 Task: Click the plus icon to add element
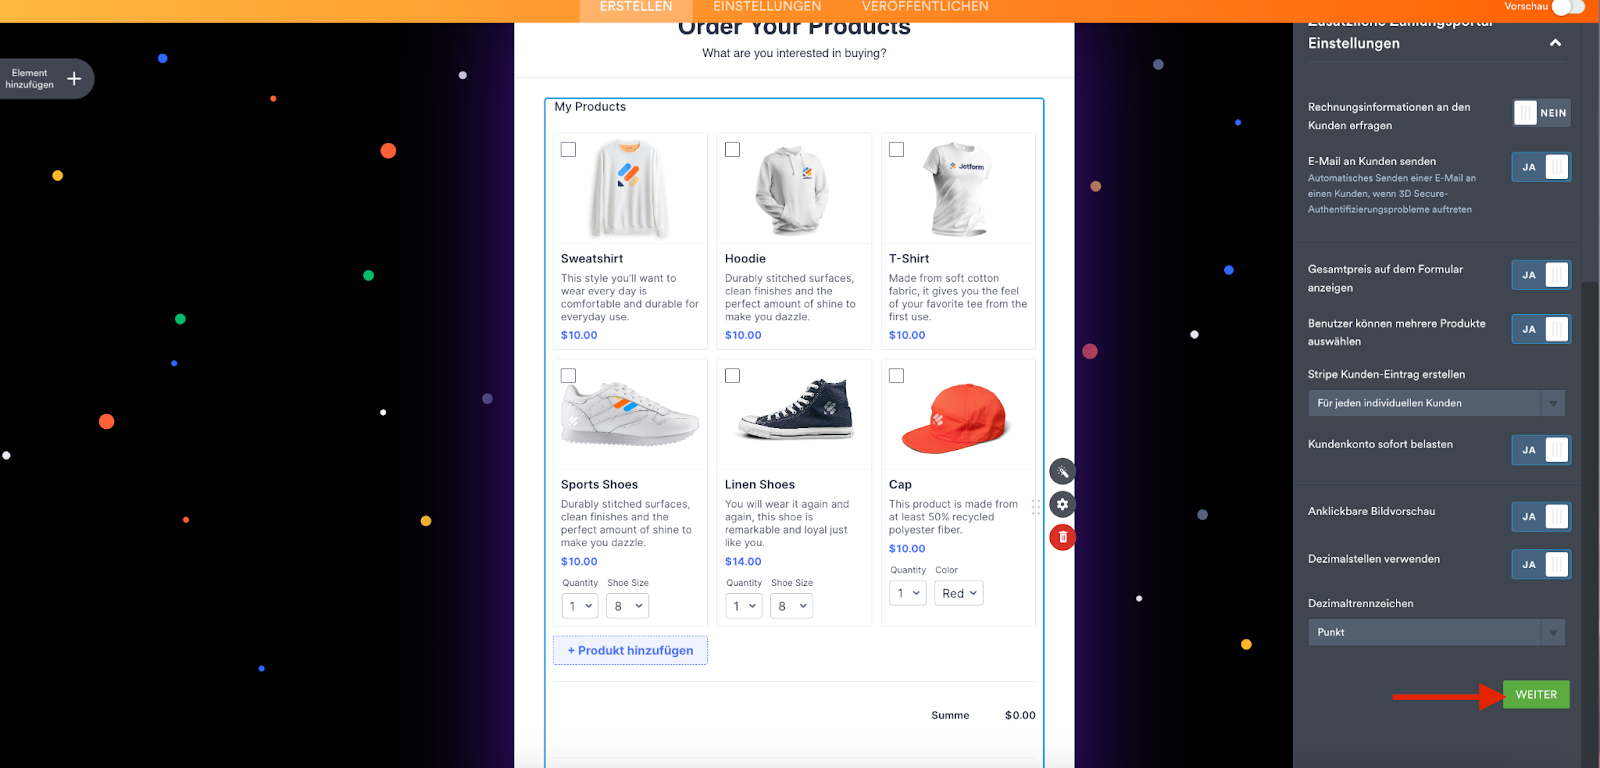tap(74, 79)
